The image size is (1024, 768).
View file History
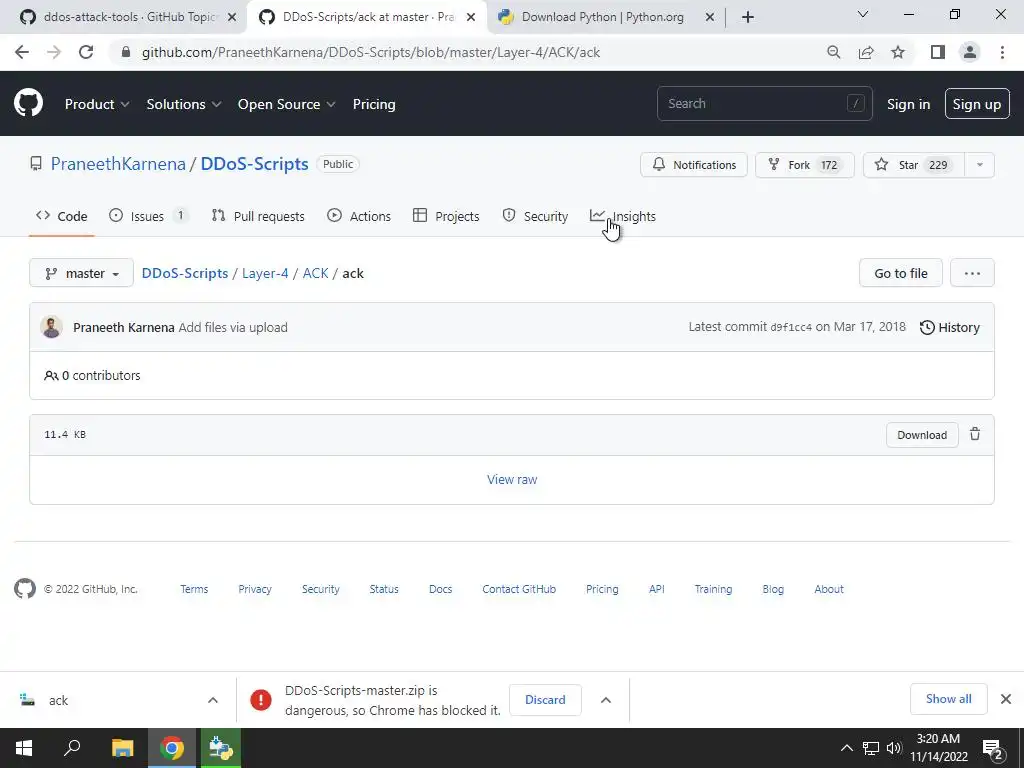(x=950, y=327)
